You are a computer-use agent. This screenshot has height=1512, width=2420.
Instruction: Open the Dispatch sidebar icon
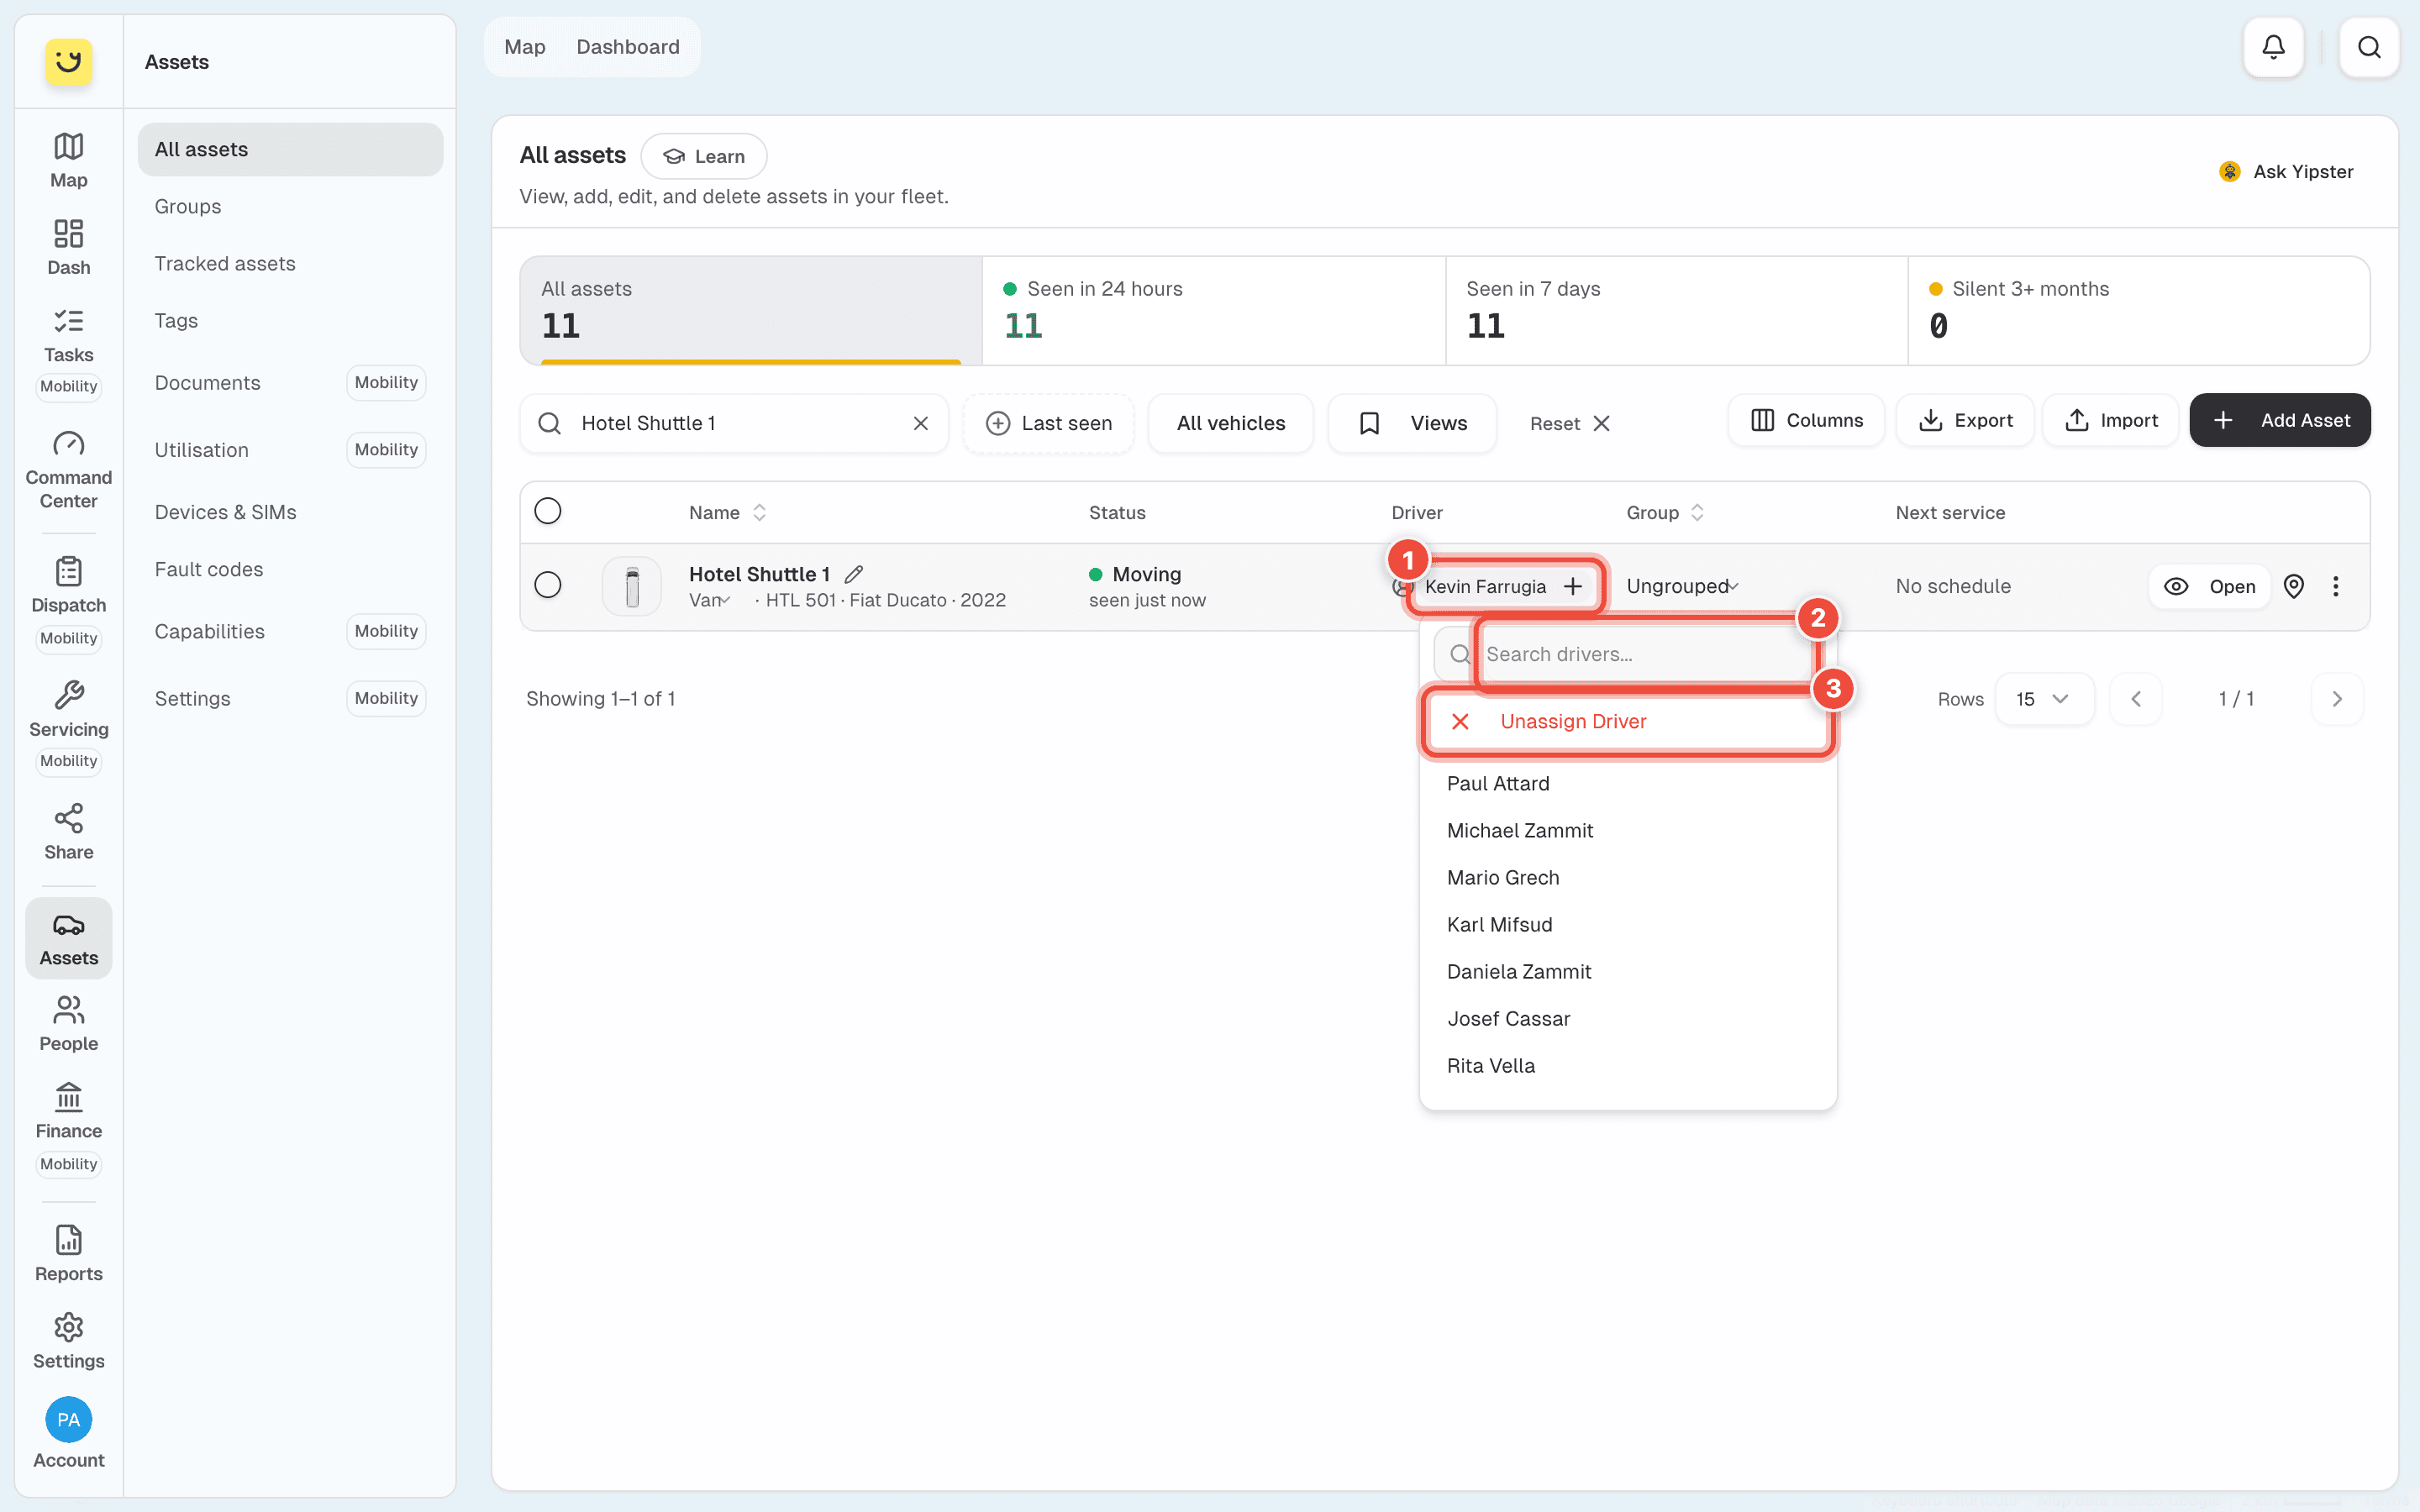pos(68,585)
